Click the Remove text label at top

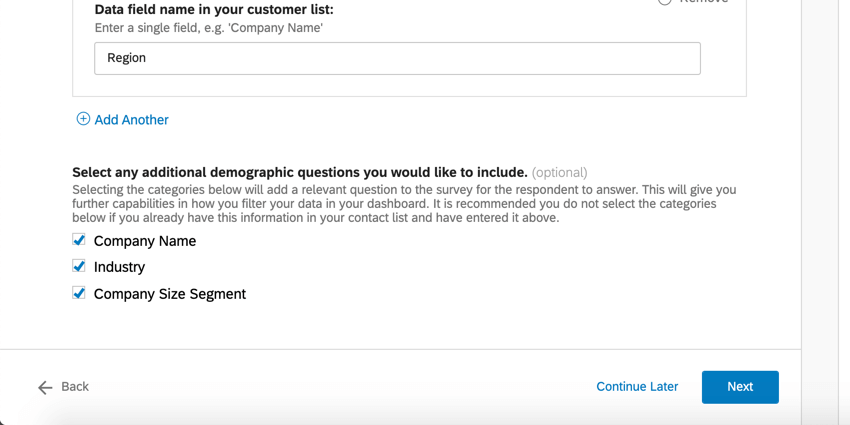(x=704, y=2)
